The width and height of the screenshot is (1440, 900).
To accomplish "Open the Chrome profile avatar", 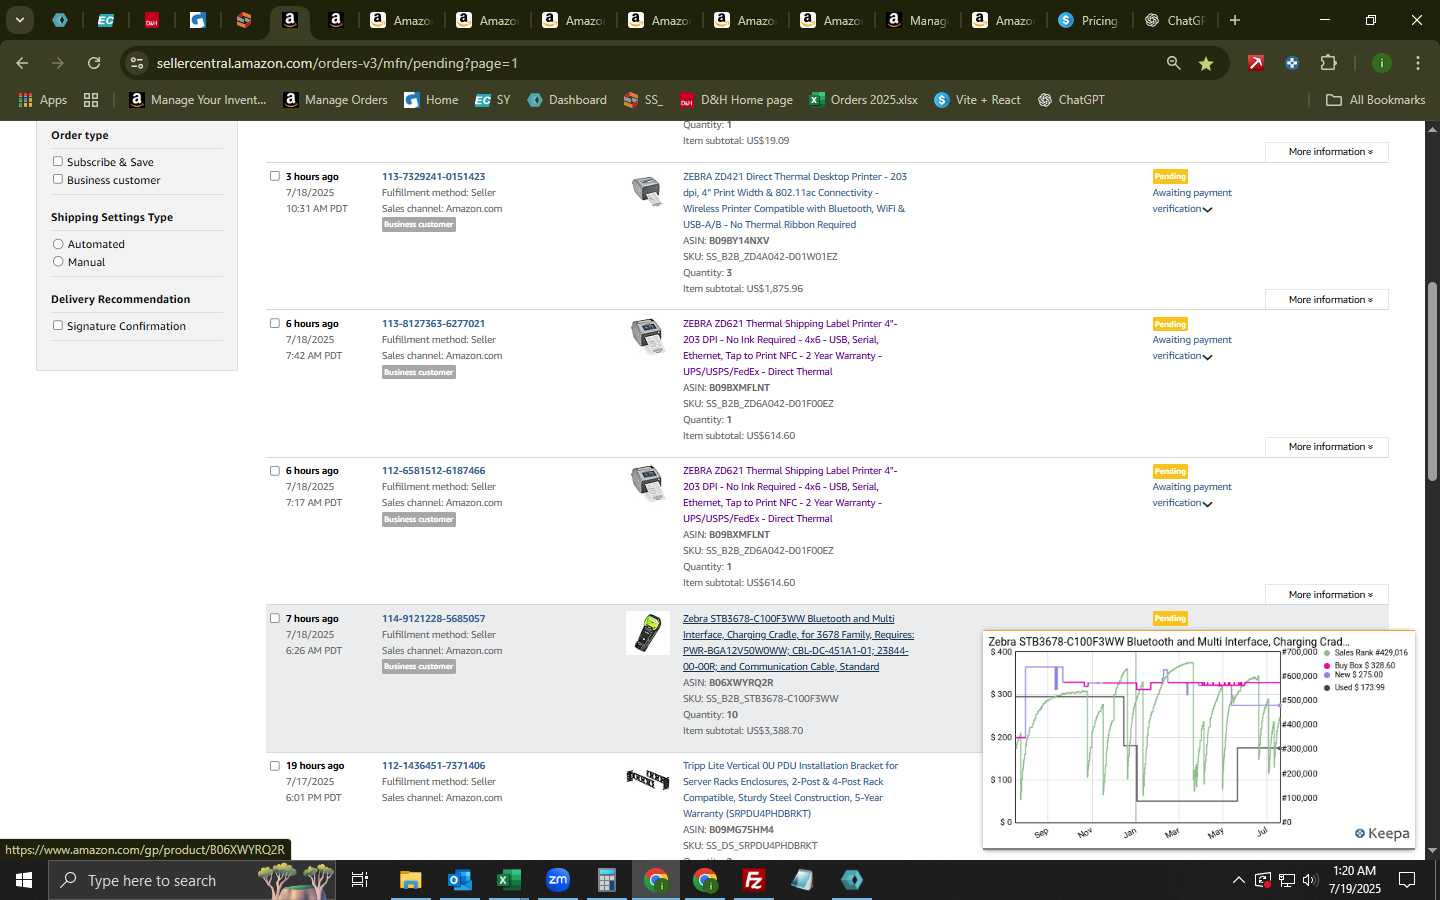I will 1381,63.
